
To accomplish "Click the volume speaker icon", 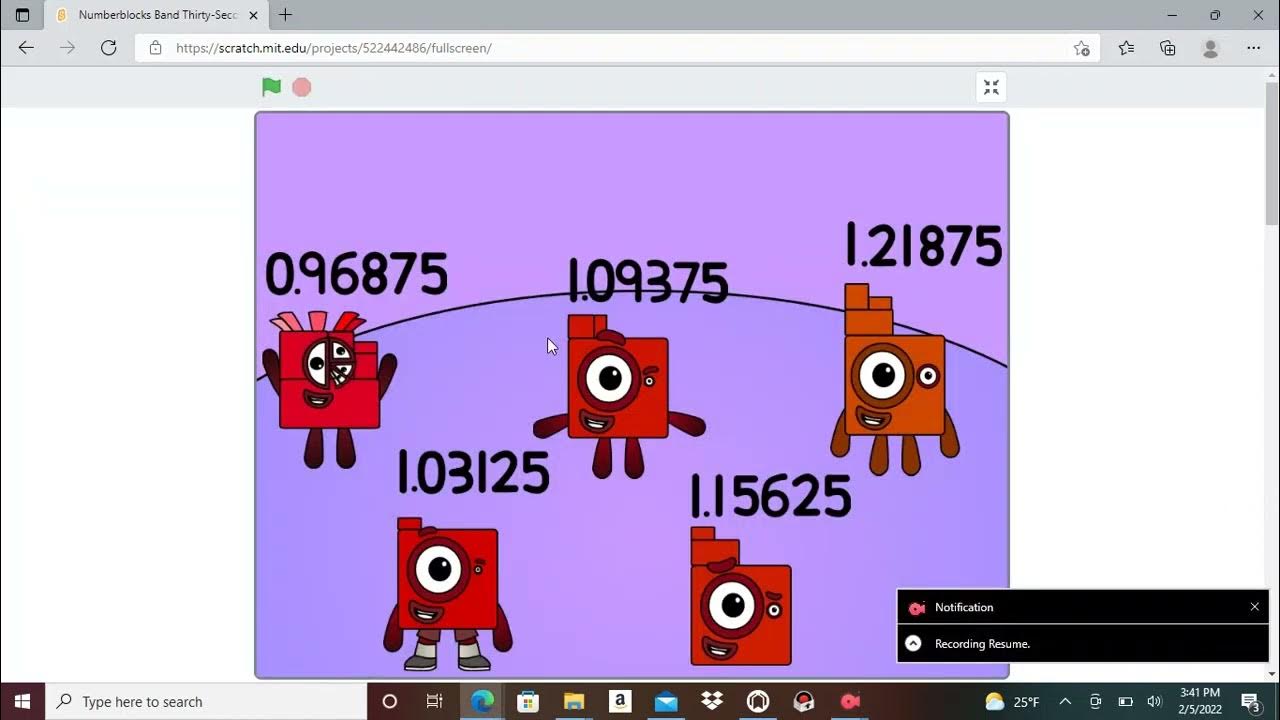I will (x=1155, y=701).
